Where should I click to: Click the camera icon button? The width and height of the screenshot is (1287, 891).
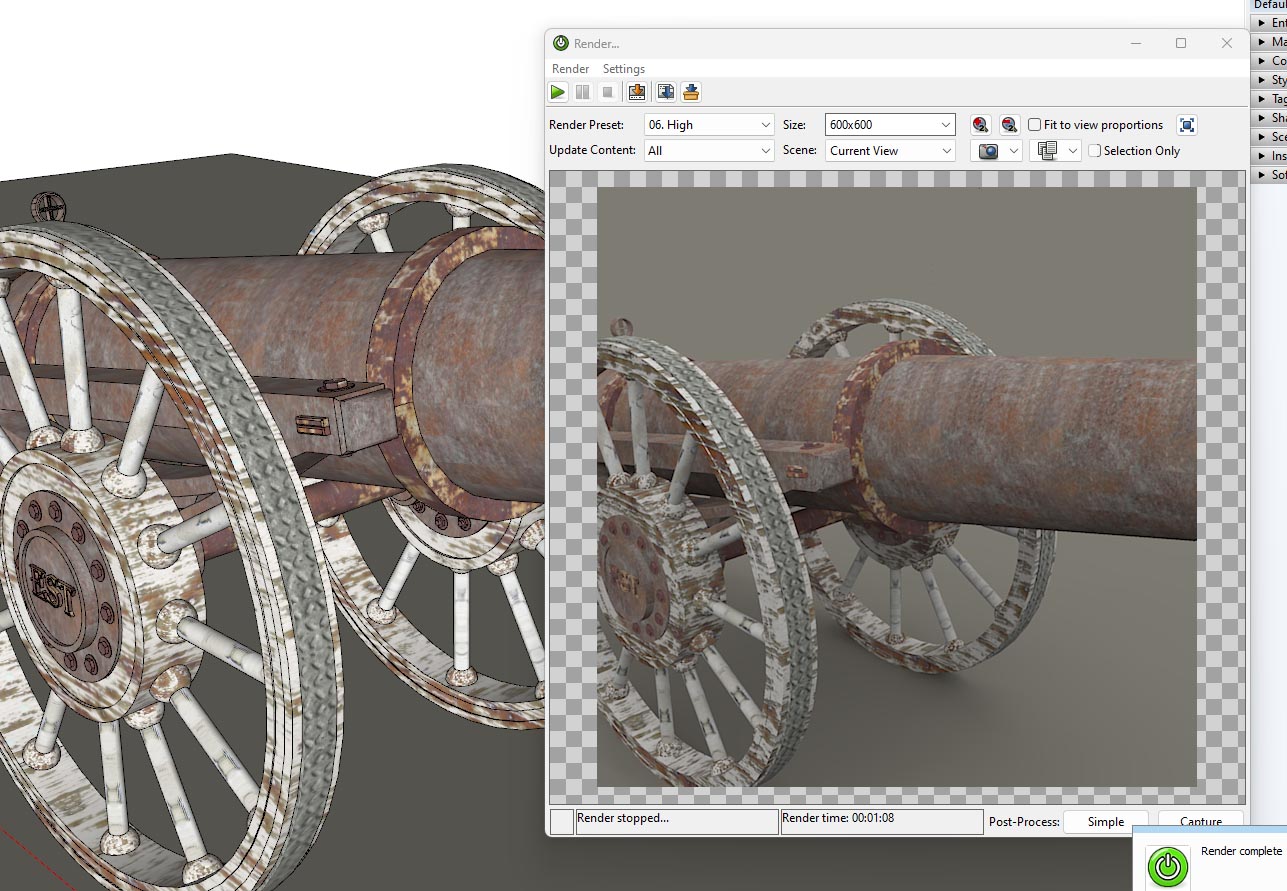[x=988, y=151]
